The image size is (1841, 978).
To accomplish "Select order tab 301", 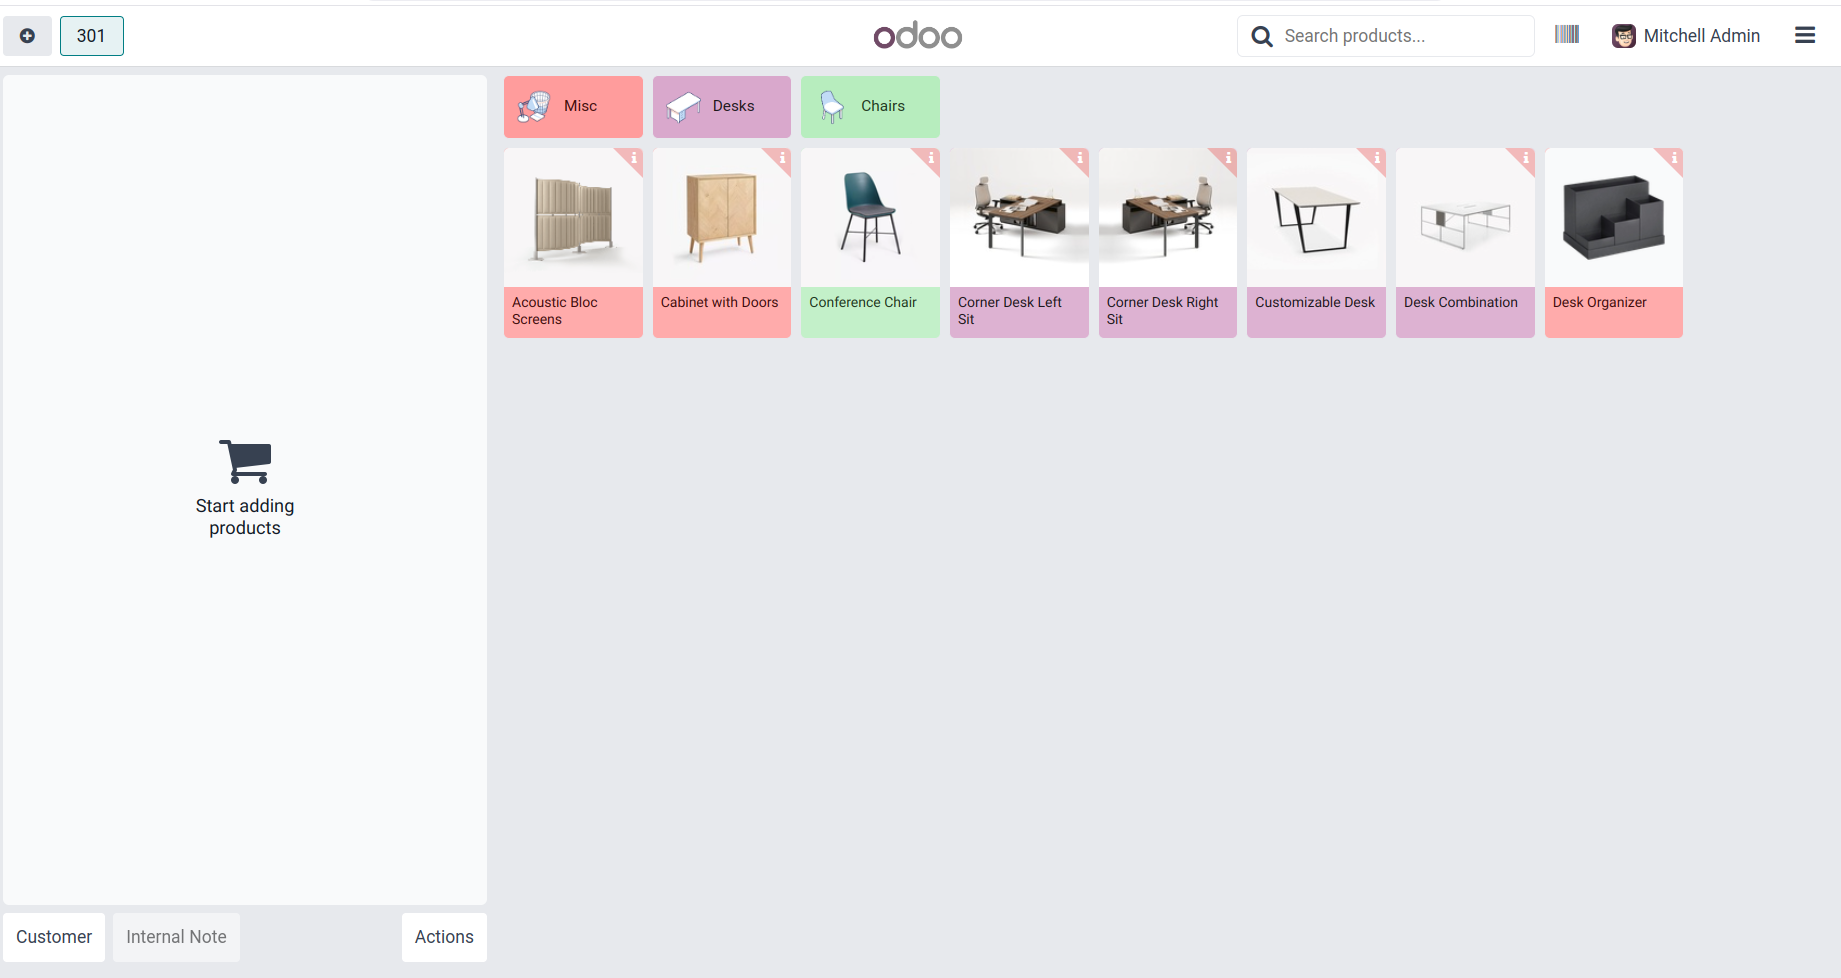I will tap(91, 36).
